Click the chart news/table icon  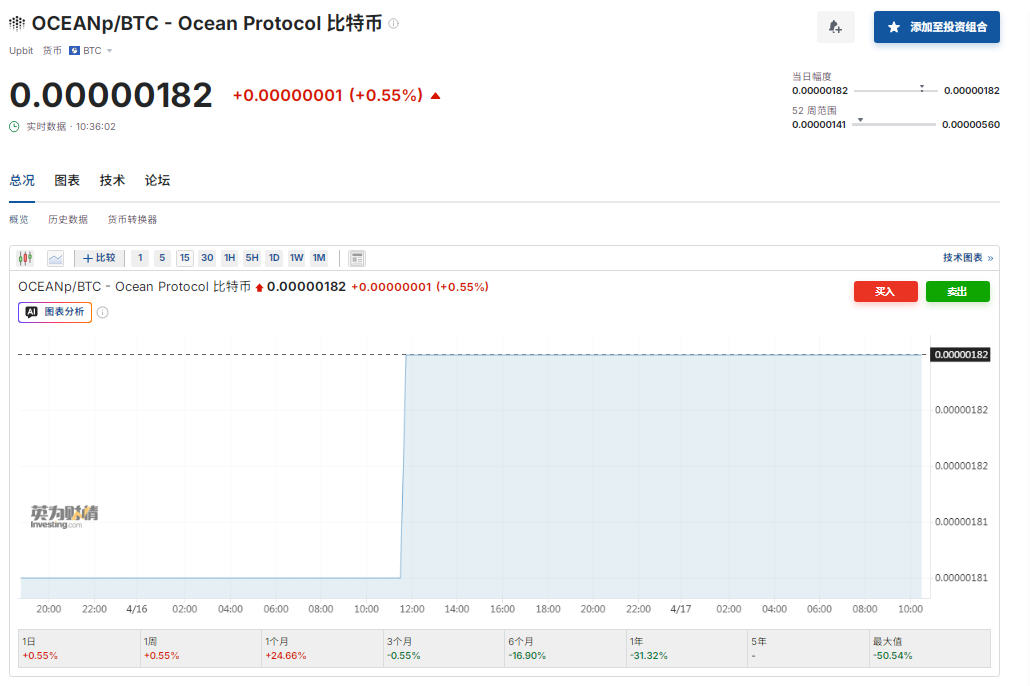click(x=357, y=258)
